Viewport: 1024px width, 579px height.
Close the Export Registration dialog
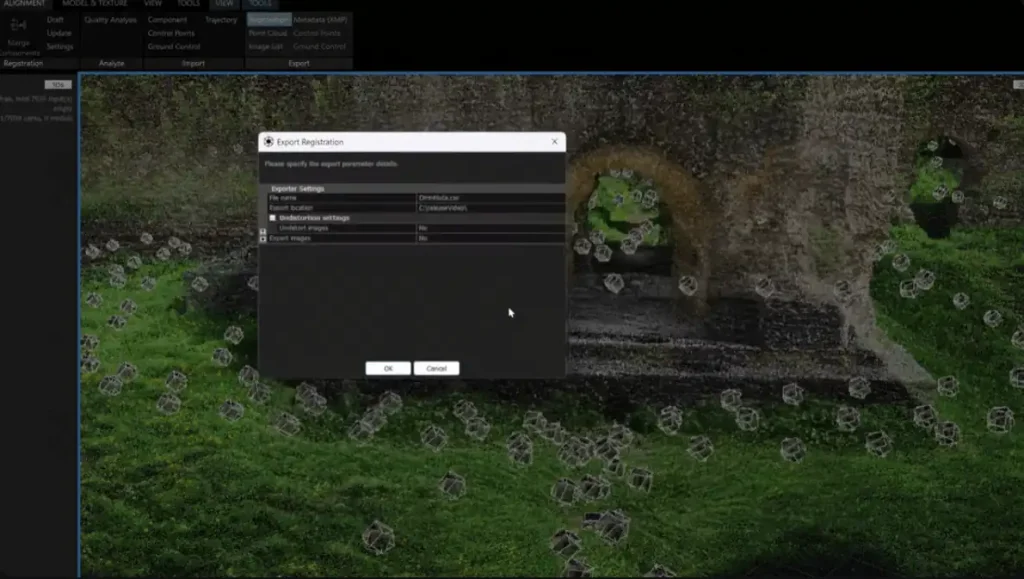coord(554,142)
